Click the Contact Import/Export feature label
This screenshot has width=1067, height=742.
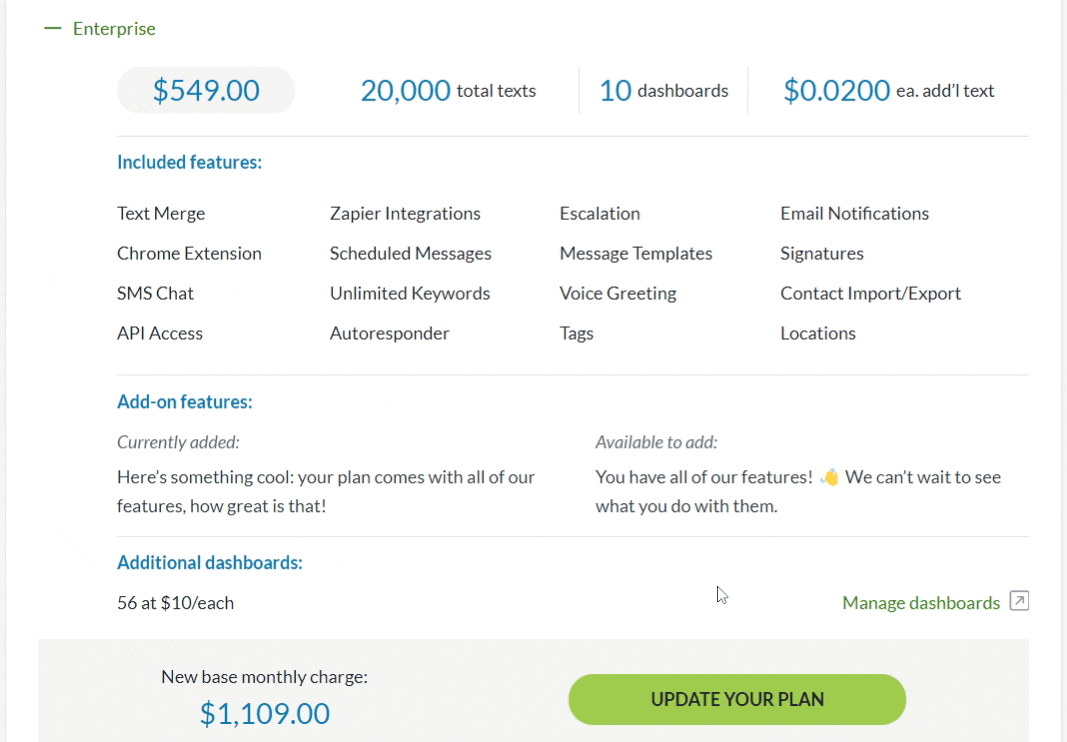(x=870, y=294)
